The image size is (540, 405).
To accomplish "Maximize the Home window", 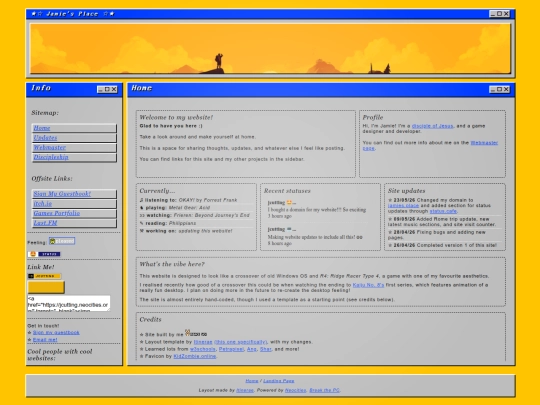I will (x=499, y=90).
